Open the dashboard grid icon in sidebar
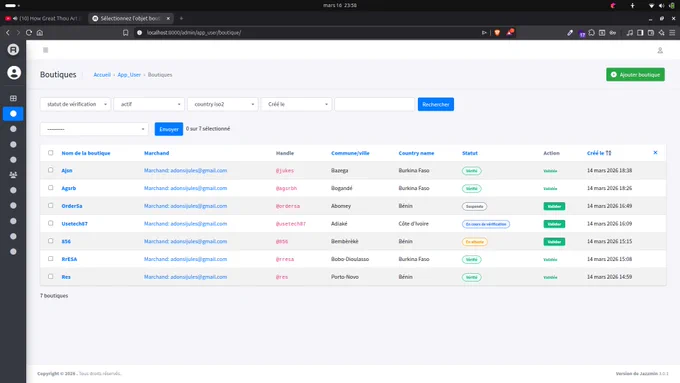 13,98
